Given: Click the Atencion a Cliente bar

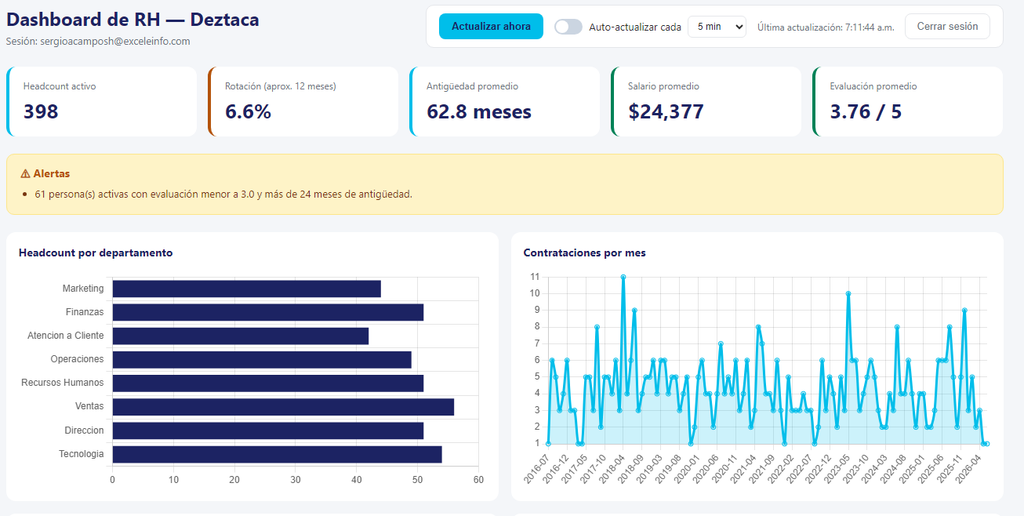Looking at the screenshot, I should [240, 336].
